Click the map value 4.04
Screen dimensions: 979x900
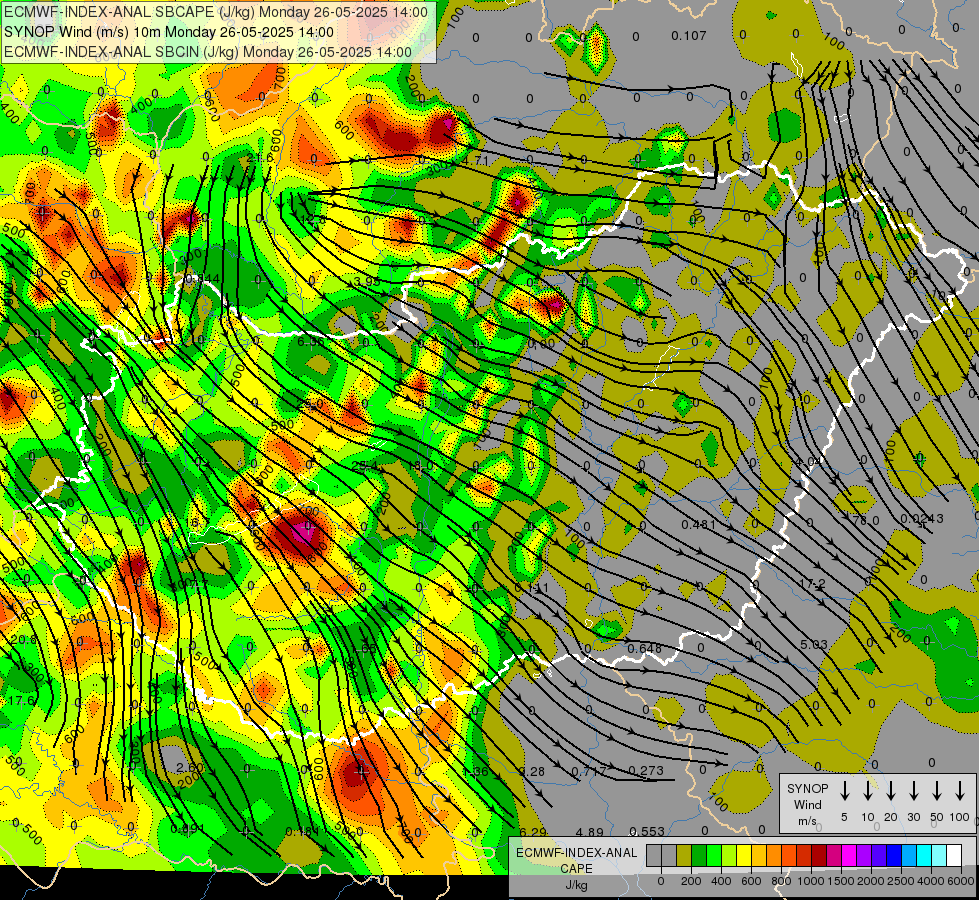pyautogui.click(x=809, y=462)
